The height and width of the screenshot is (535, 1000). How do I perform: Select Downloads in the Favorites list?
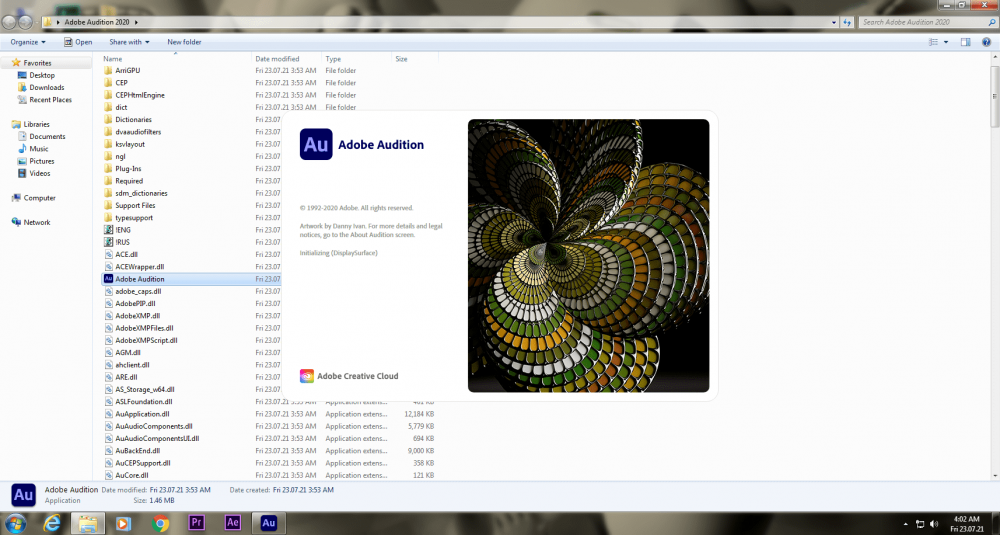point(46,87)
